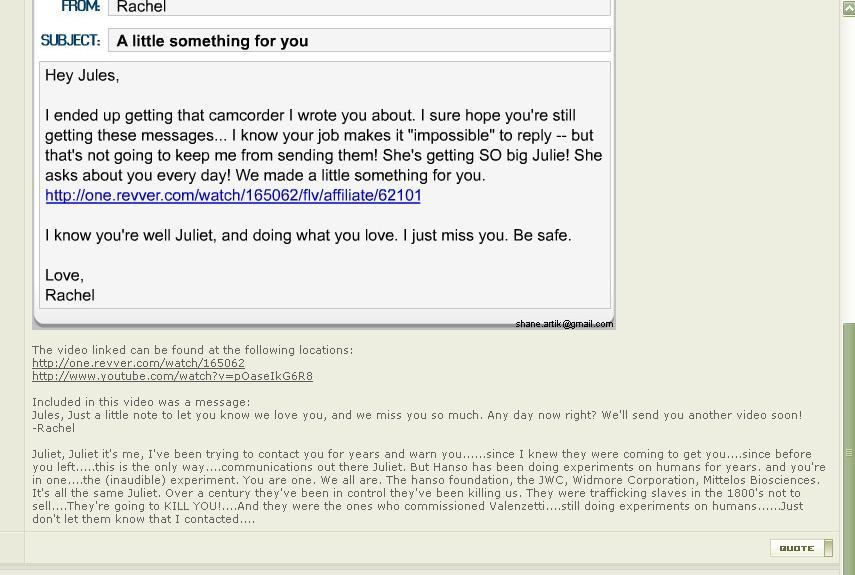Click the "Hey Jules," greeting line

coord(82,75)
